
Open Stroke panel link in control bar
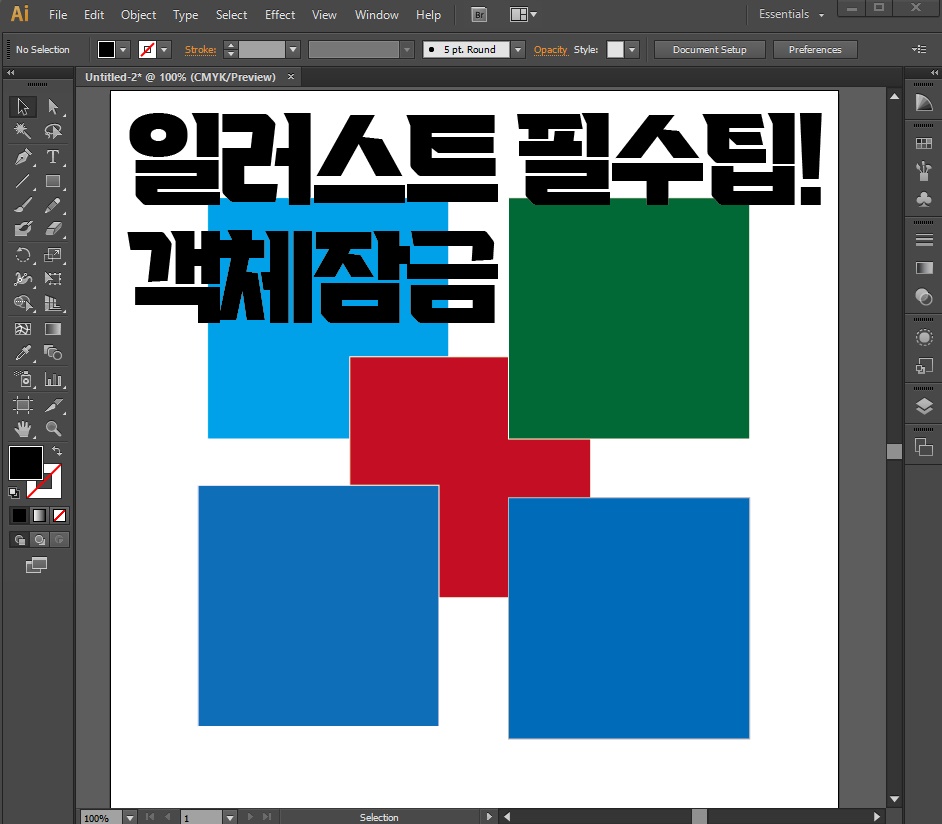pos(201,50)
